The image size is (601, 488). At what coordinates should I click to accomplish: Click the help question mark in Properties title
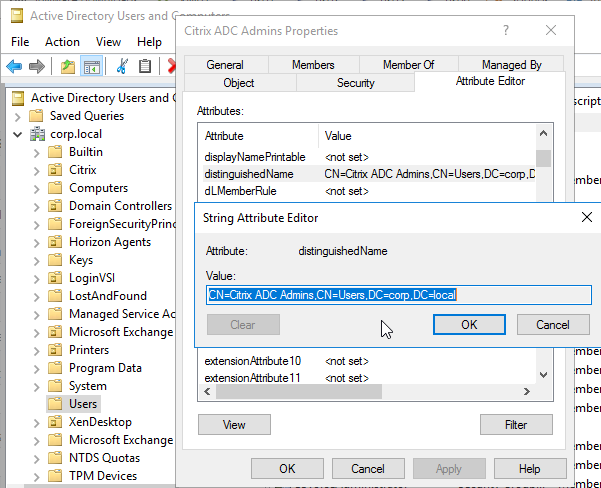(x=506, y=30)
